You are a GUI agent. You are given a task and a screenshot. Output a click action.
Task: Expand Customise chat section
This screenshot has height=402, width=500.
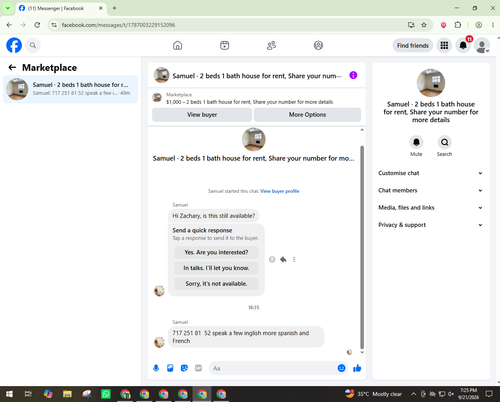pyautogui.click(x=431, y=173)
